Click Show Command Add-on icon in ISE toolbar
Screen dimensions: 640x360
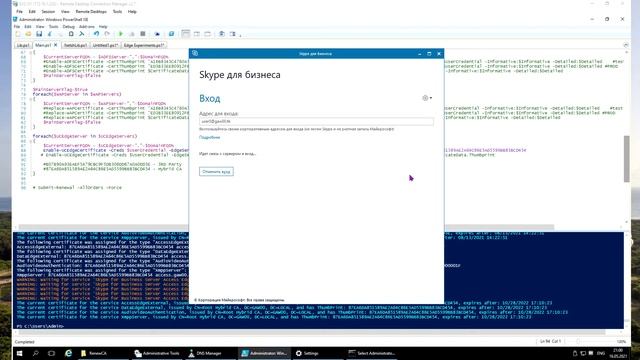(233, 34)
